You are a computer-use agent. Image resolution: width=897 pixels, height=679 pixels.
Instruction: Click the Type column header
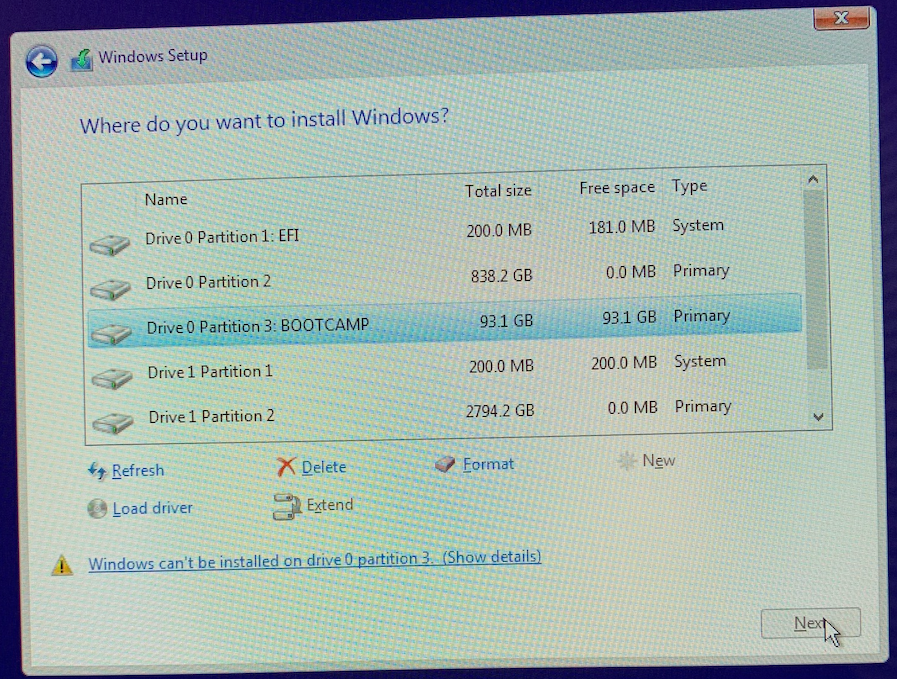[x=689, y=186]
